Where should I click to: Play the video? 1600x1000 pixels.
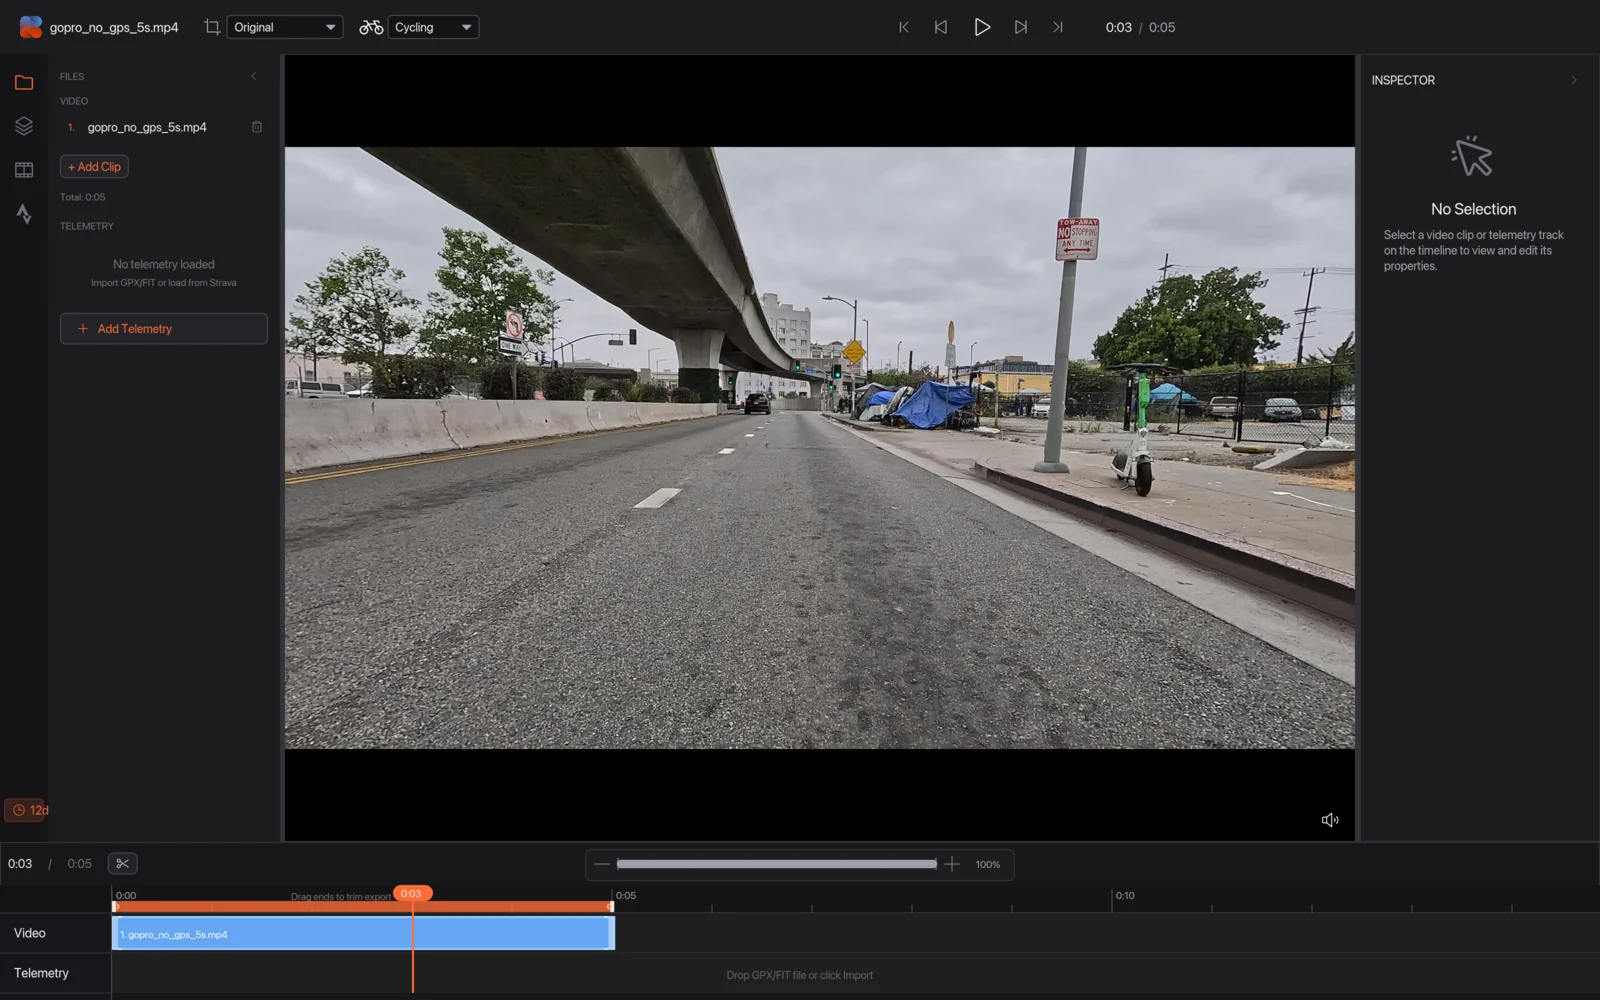pos(982,27)
